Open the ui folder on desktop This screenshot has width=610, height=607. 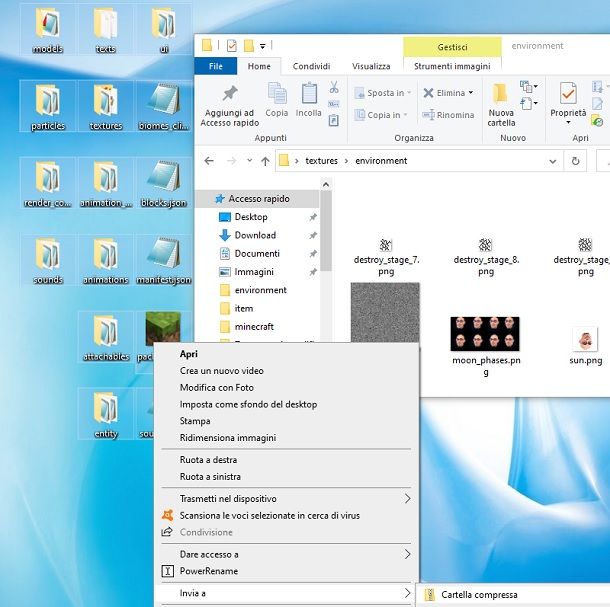pos(164,30)
